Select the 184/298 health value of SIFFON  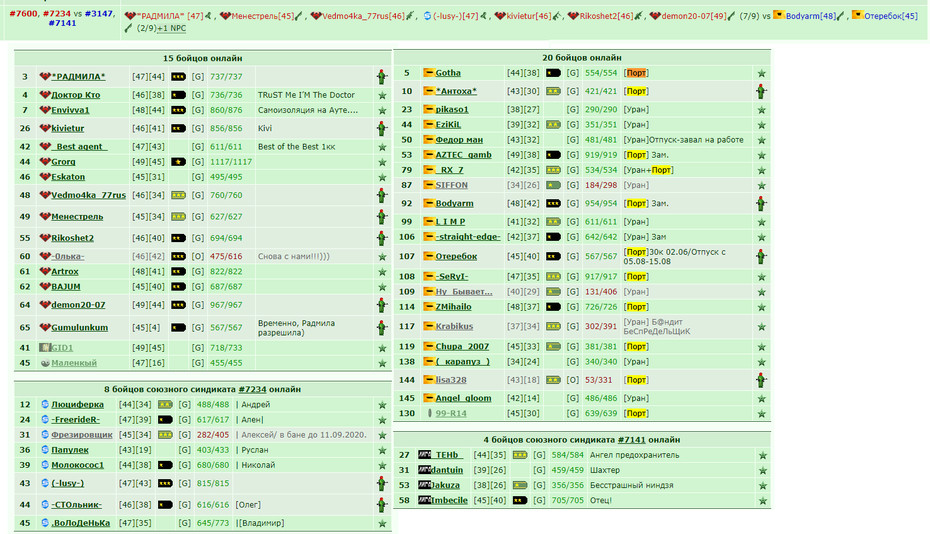[601, 185]
